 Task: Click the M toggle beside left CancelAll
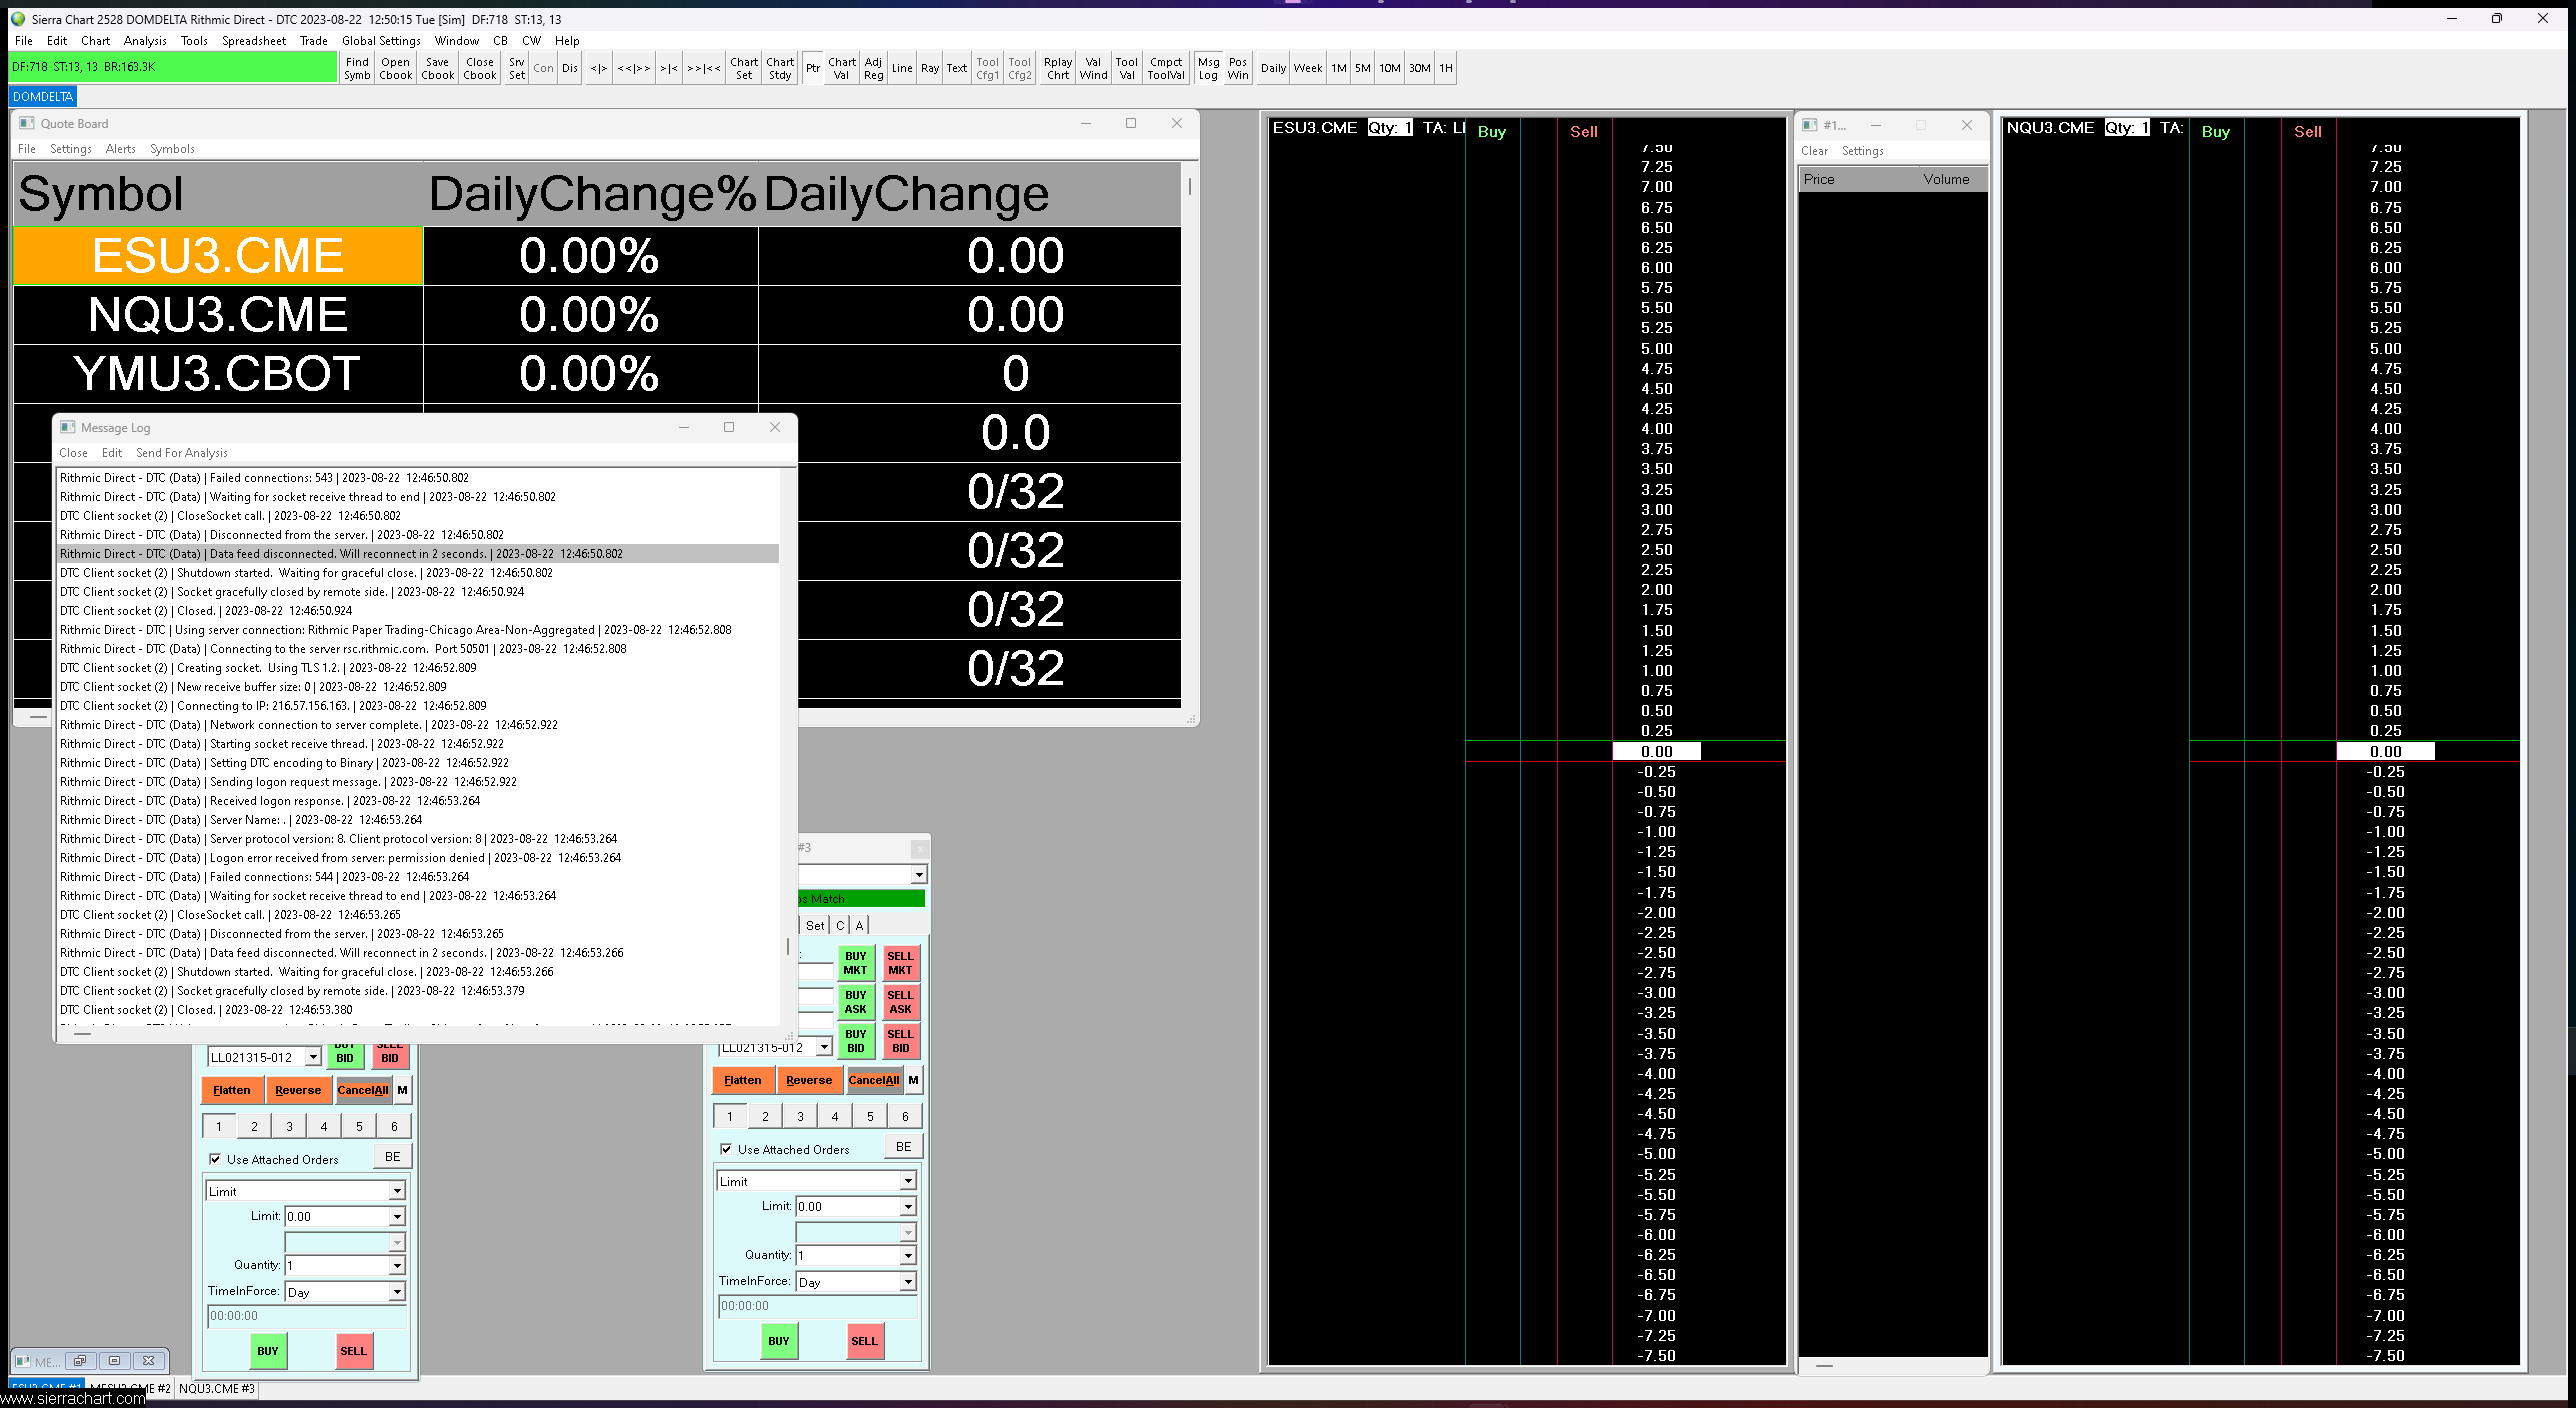pyautogui.click(x=402, y=1090)
